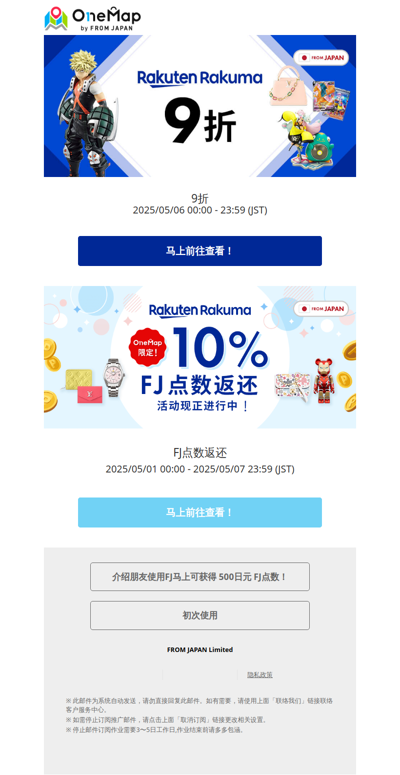400x775 pixels.
Task: Click the 介绍朋友使用FJ referral button
Action: click(x=200, y=576)
